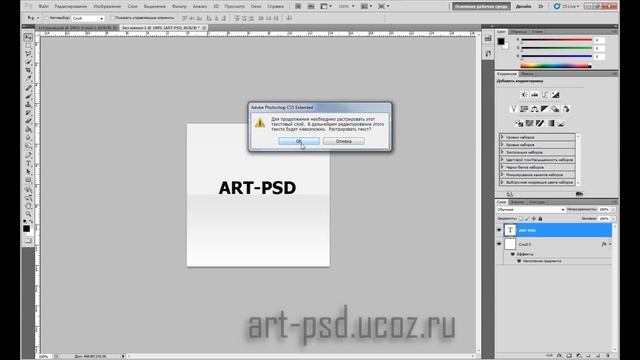Click Отмена in rasterize dialog
Image resolution: width=640 pixels, height=360 pixels.
[343, 141]
